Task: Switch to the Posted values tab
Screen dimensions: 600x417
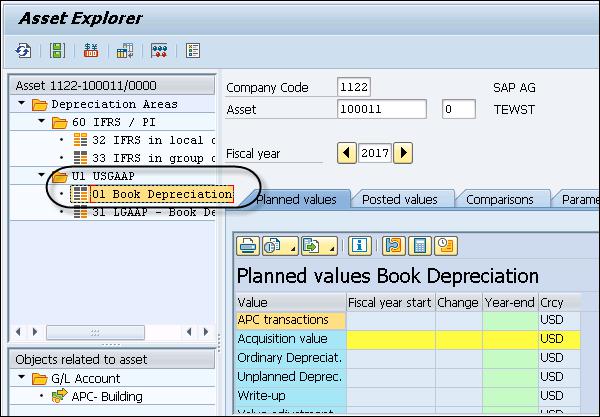Action: [x=399, y=199]
